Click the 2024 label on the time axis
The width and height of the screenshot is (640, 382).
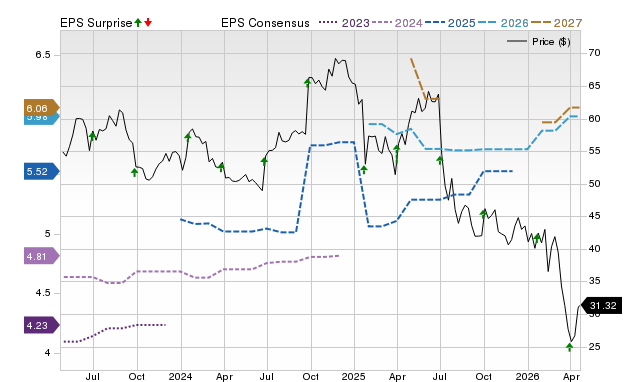click(x=180, y=376)
